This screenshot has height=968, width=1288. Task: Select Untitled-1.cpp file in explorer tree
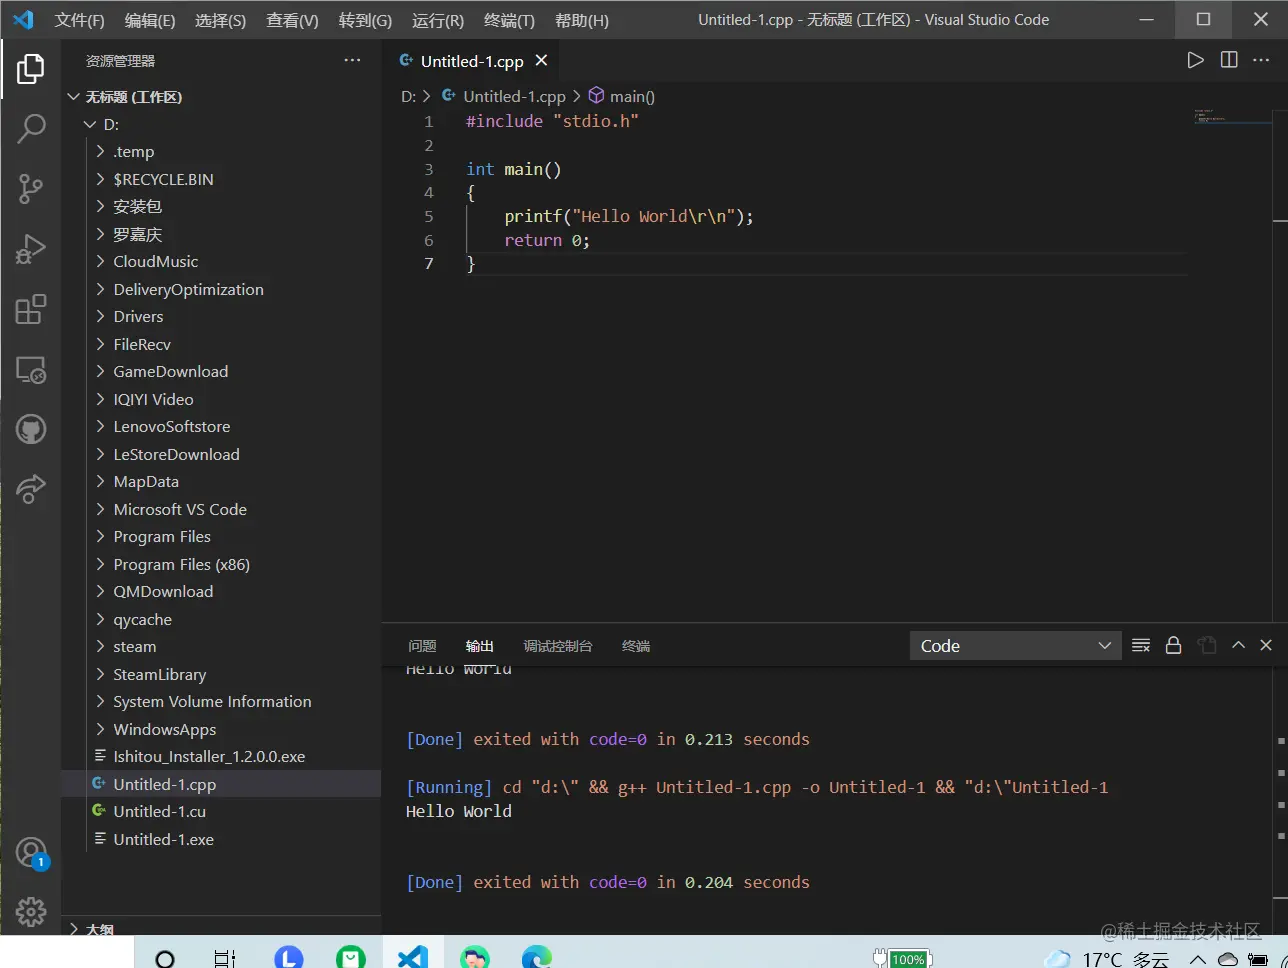pyautogui.click(x=221, y=784)
